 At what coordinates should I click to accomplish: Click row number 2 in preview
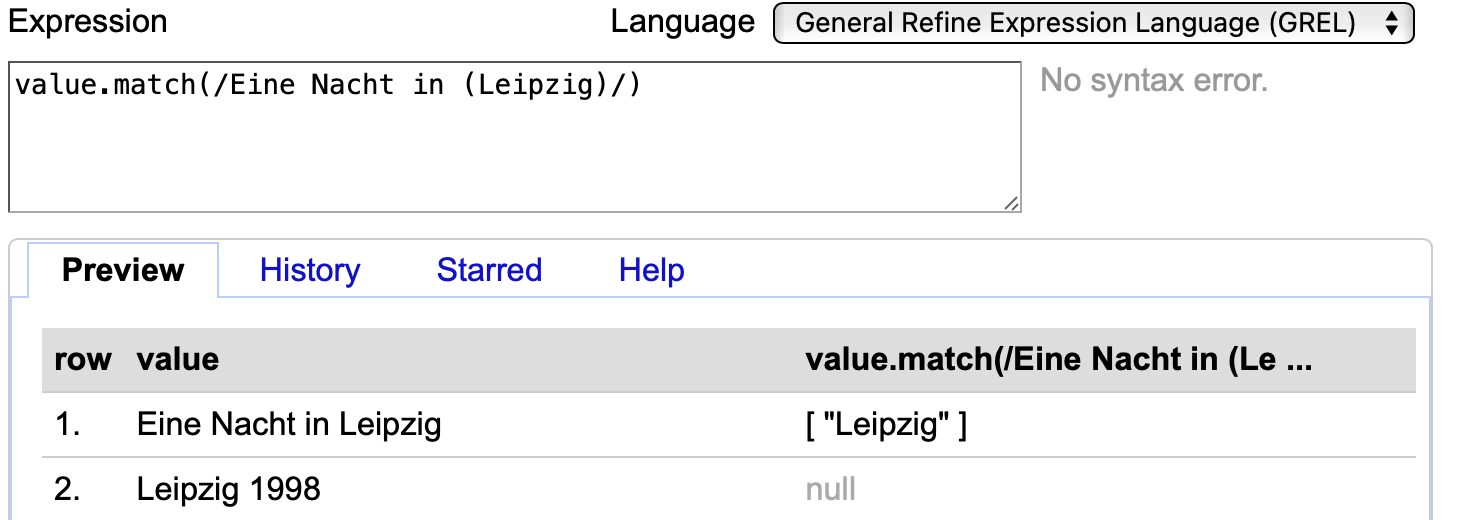click(68, 489)
